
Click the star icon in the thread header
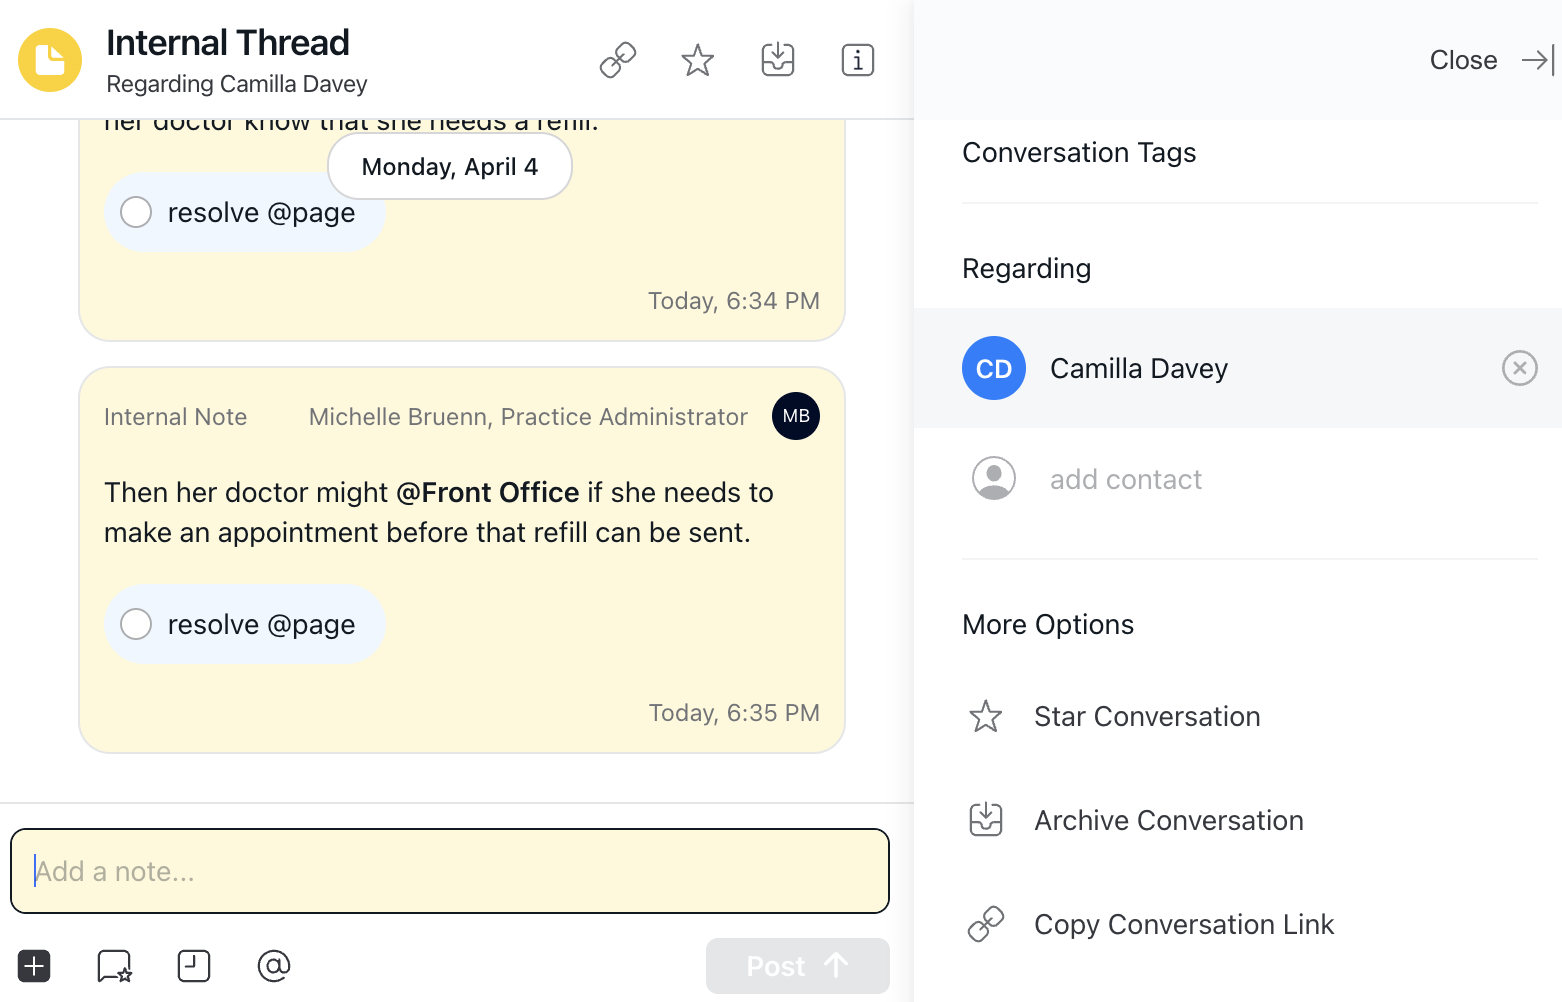tap(697, 60)
